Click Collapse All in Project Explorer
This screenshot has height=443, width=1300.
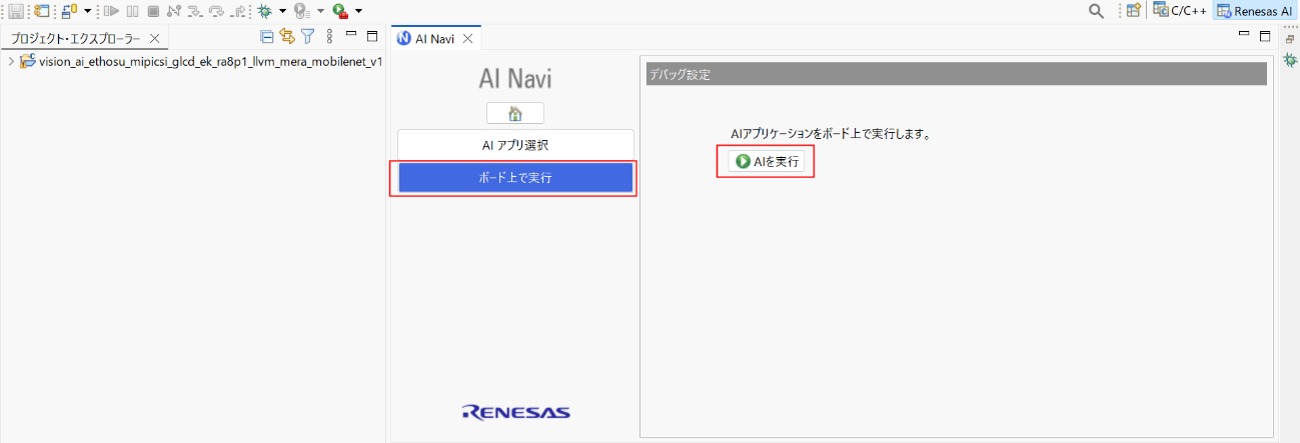tap(266, 37)
